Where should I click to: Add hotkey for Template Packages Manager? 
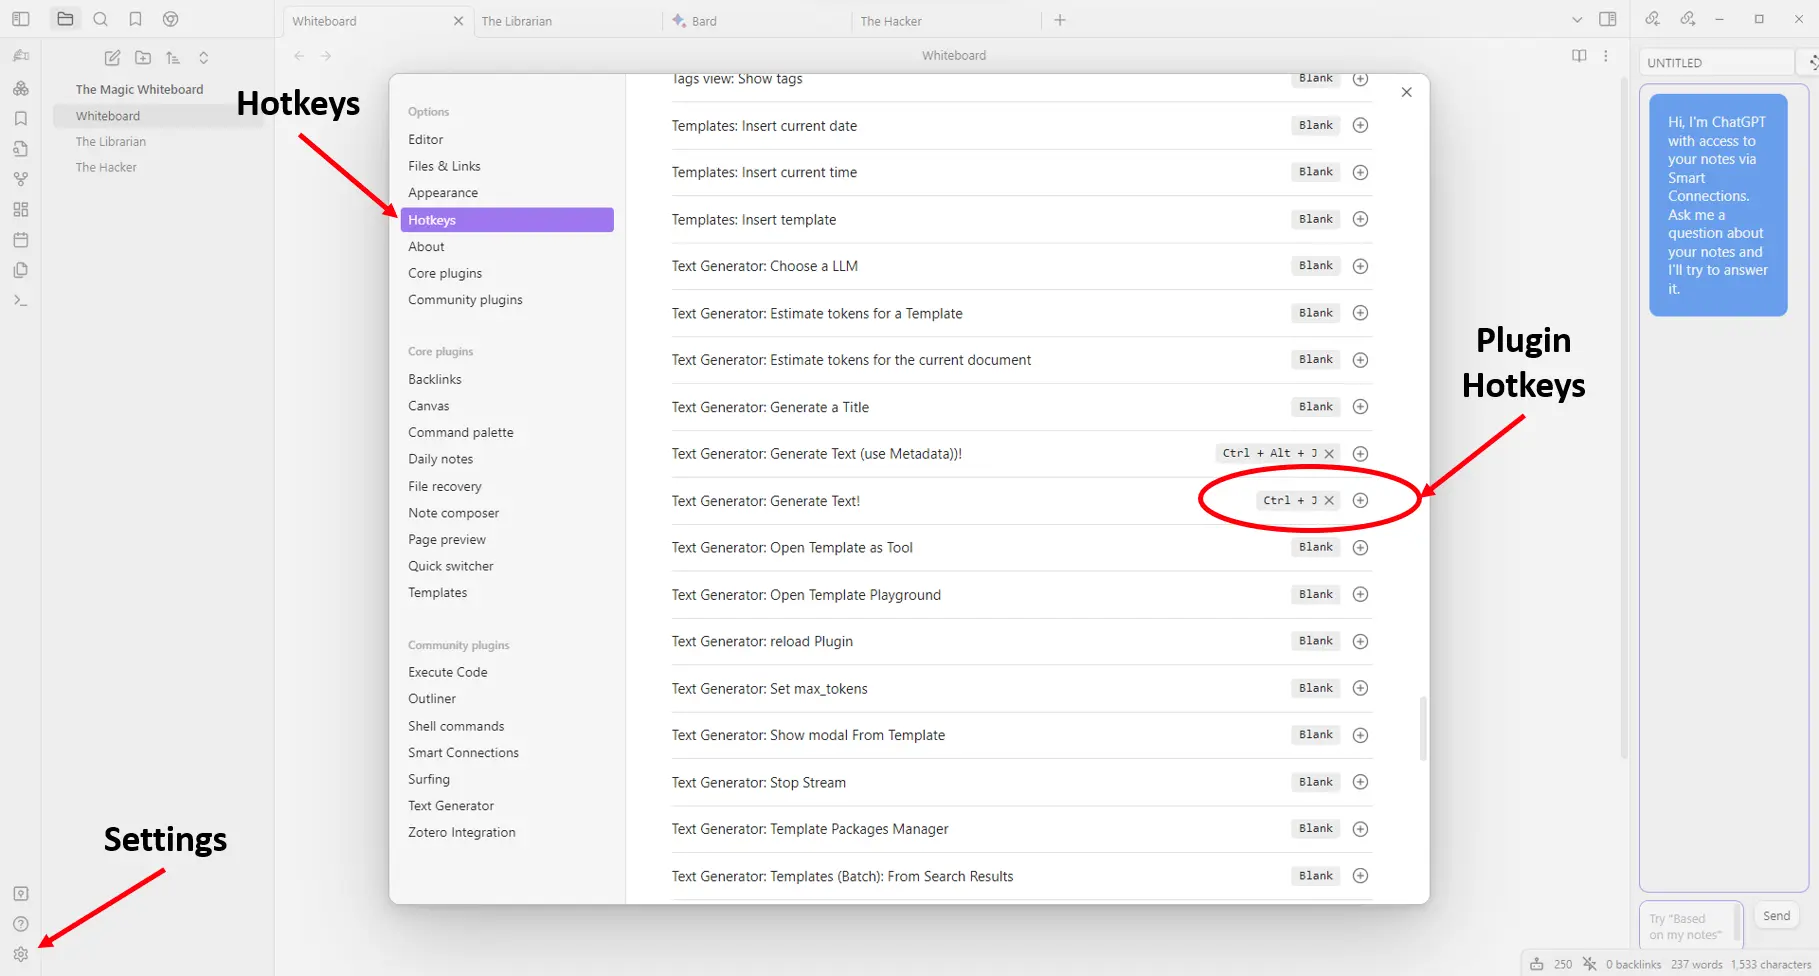(x=1360, y=829)
